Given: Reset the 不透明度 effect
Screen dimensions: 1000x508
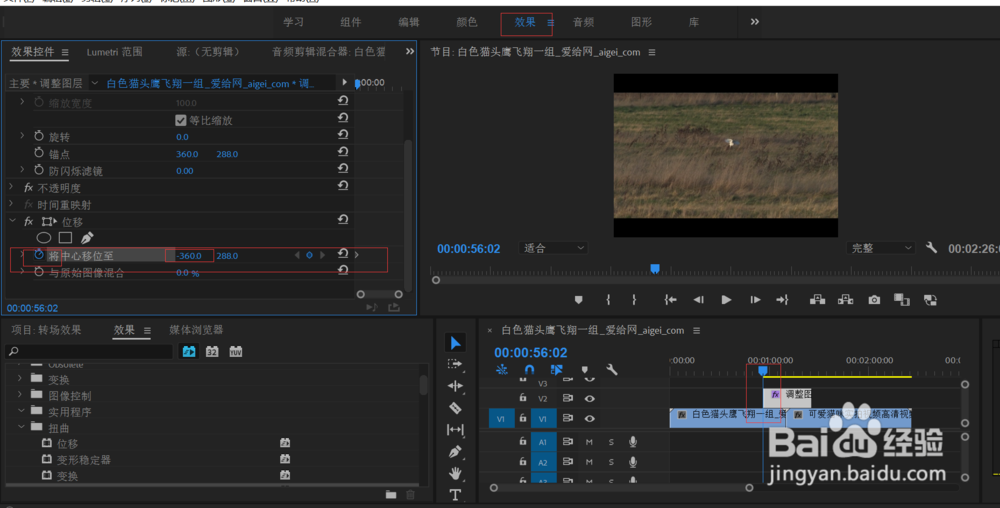Looking at the screenshot, I should pos(343,185).
